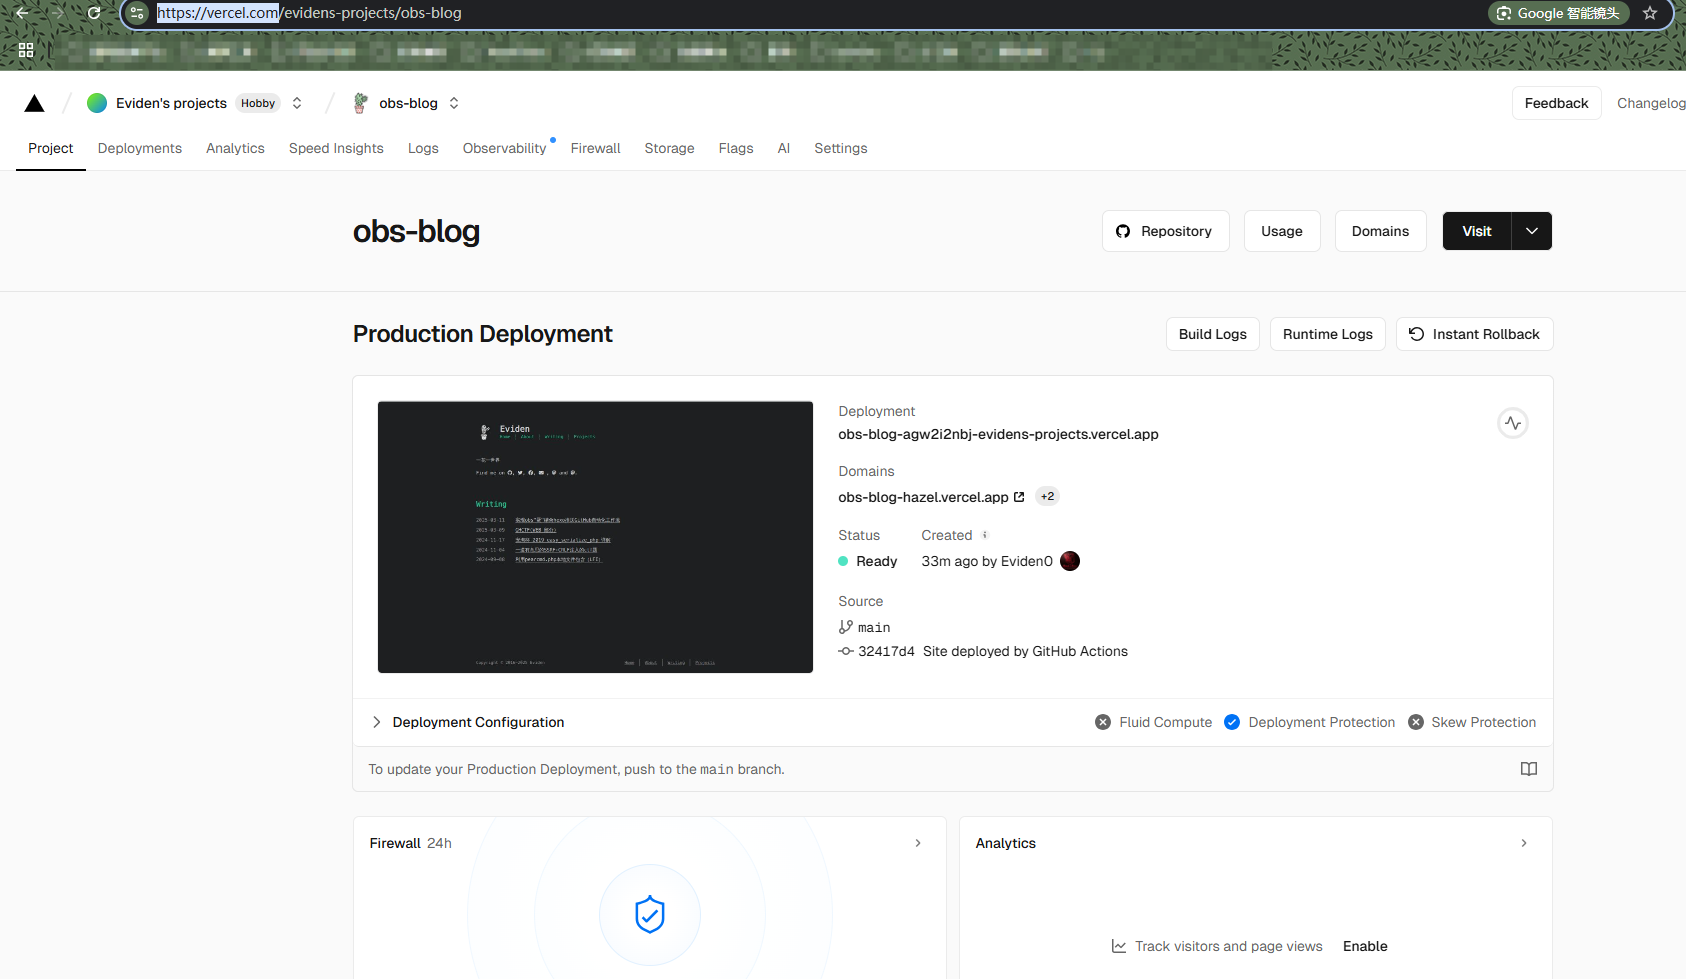Open the AI tab

(x=784, y=148)
